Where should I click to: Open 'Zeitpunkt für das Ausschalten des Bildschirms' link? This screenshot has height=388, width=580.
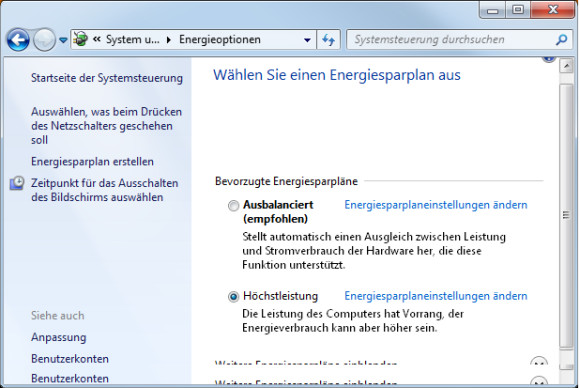[105, 190]
